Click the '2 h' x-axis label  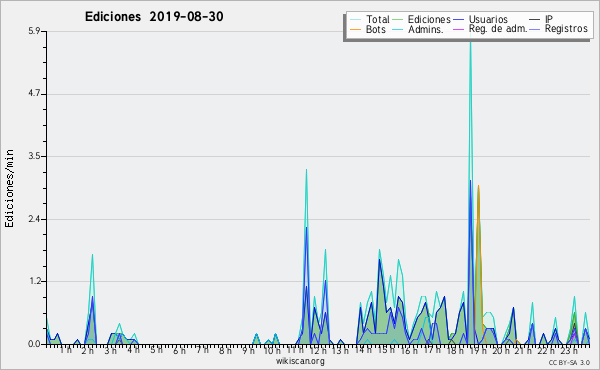88,351
